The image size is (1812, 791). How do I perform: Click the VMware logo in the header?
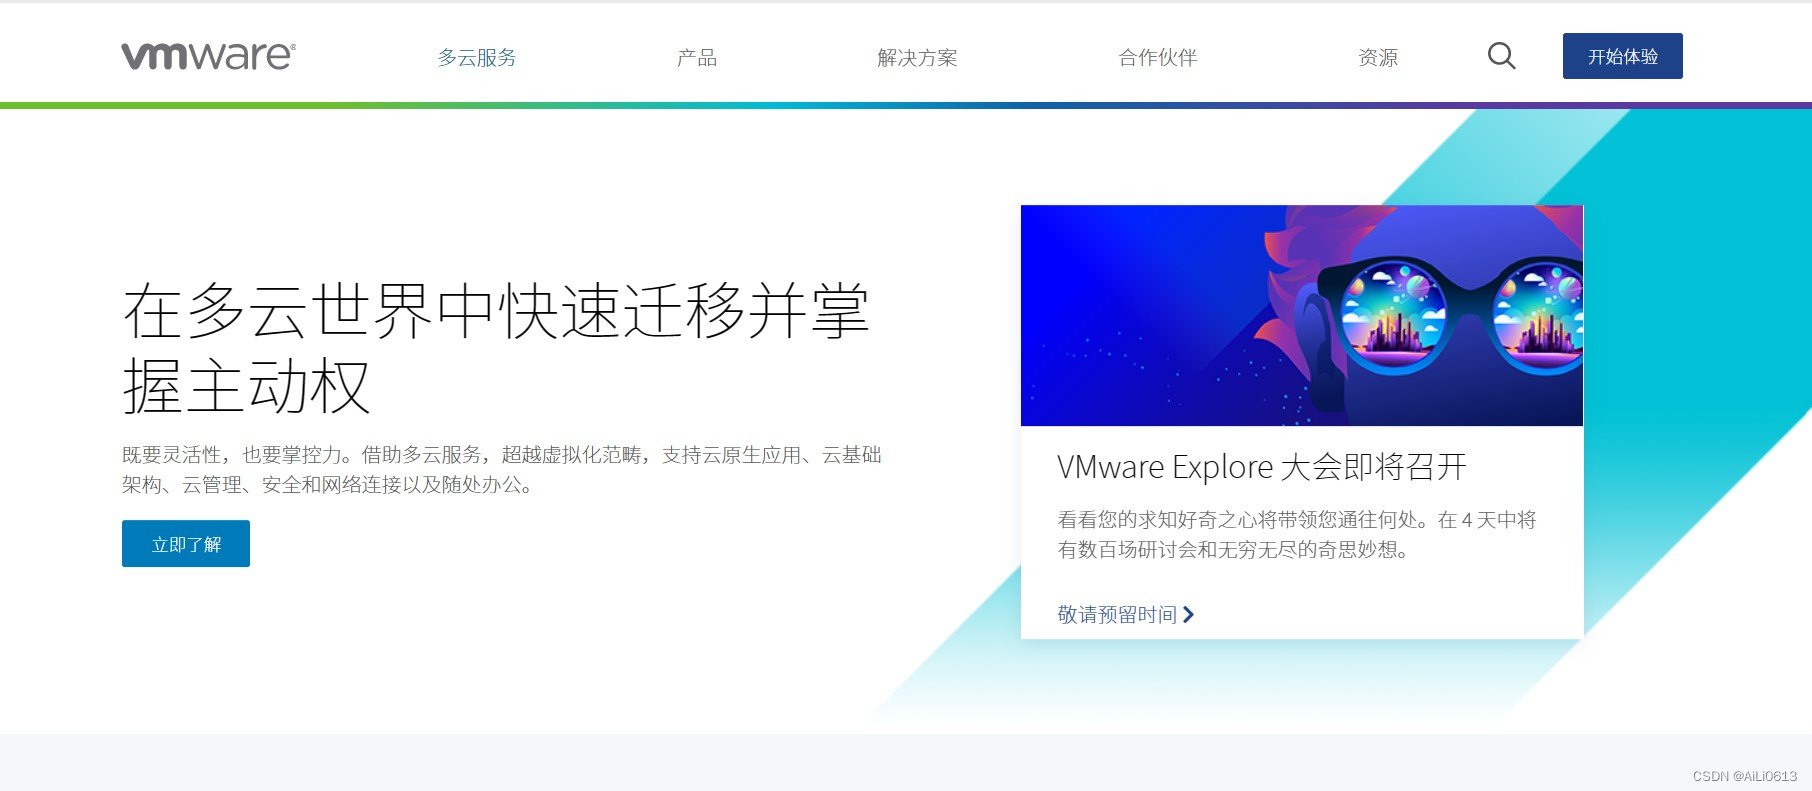click(x=208, y=56)
